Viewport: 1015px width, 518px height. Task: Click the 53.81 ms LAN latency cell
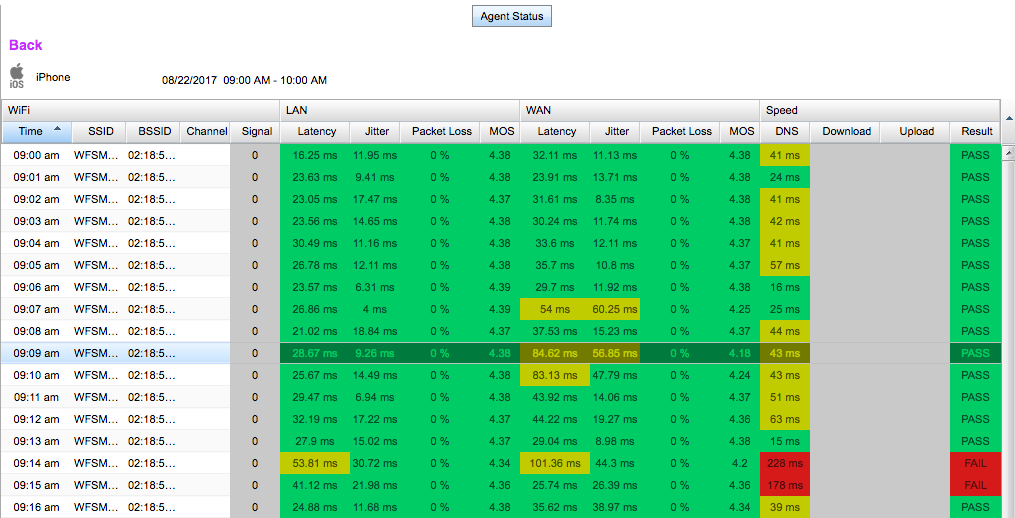[315, 464]
